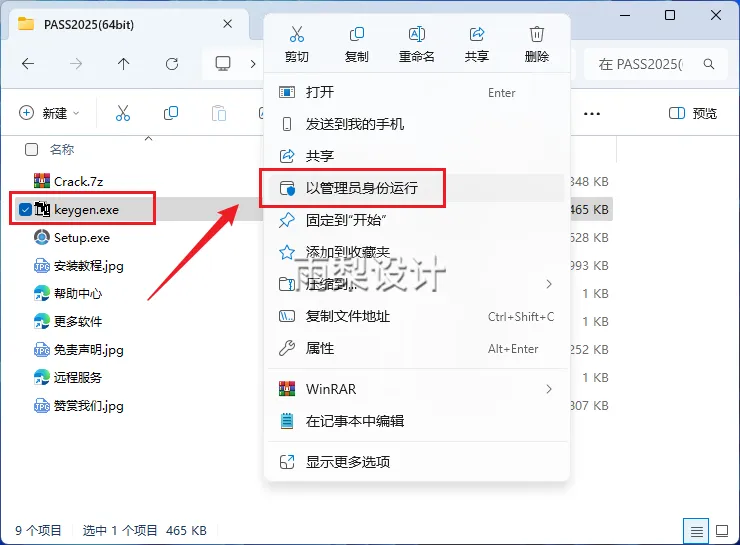Select the 更多软件 shortcut
Image resolution: width=740 pixels, height=545 pixels.
78,322
